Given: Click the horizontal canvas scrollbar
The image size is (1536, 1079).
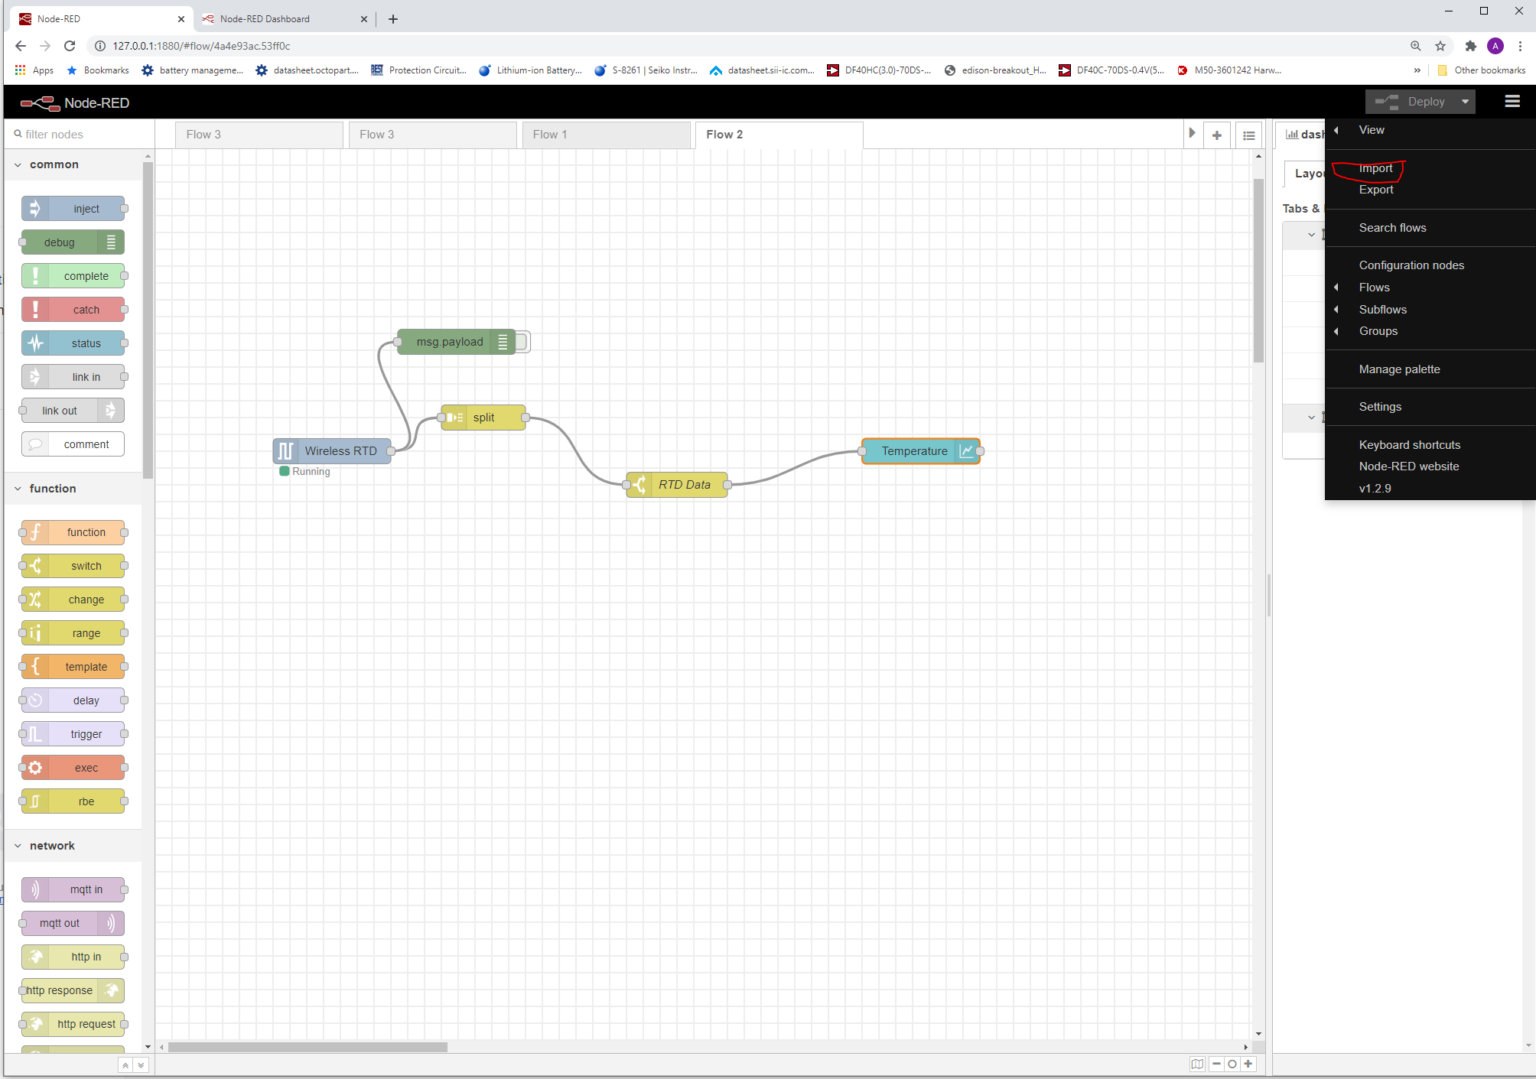Looking at the screenshot, I should click(308, 1047).
